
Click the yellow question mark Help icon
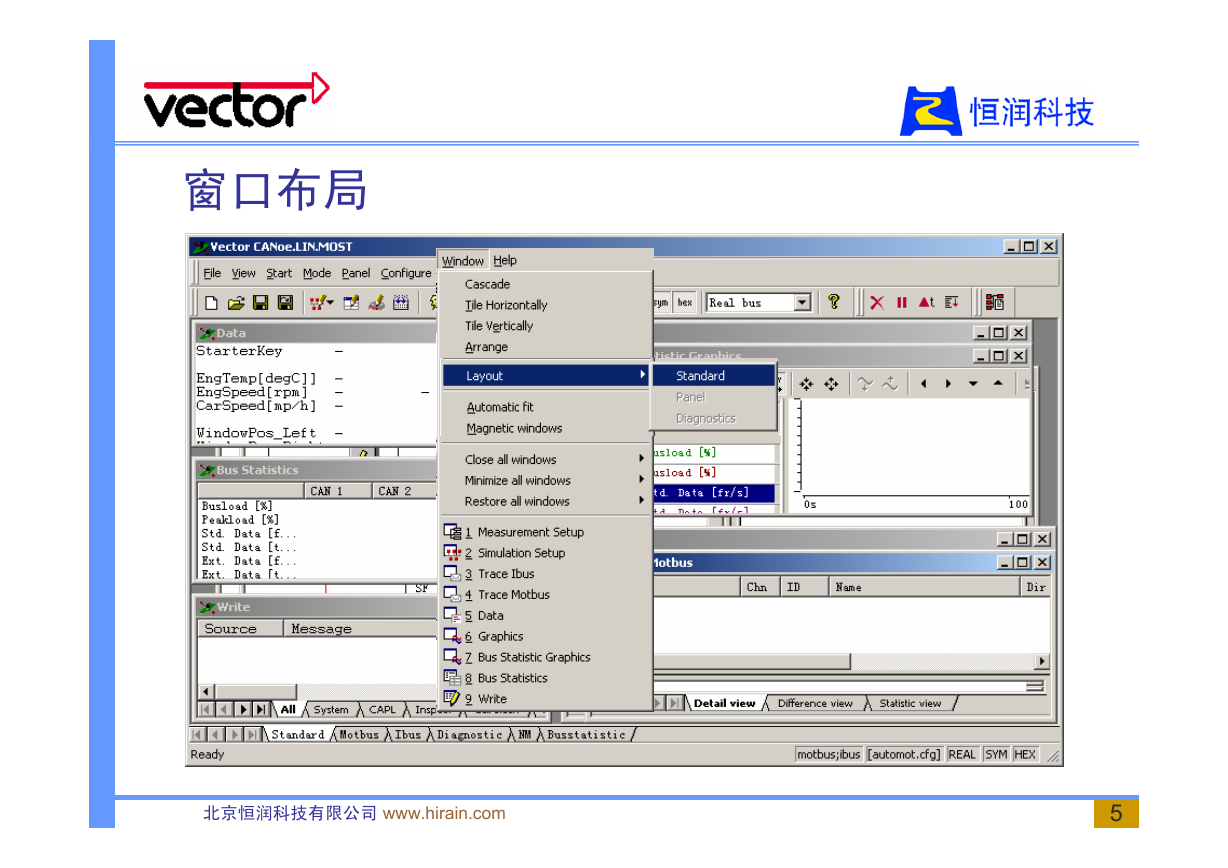[x=833, y=302]
